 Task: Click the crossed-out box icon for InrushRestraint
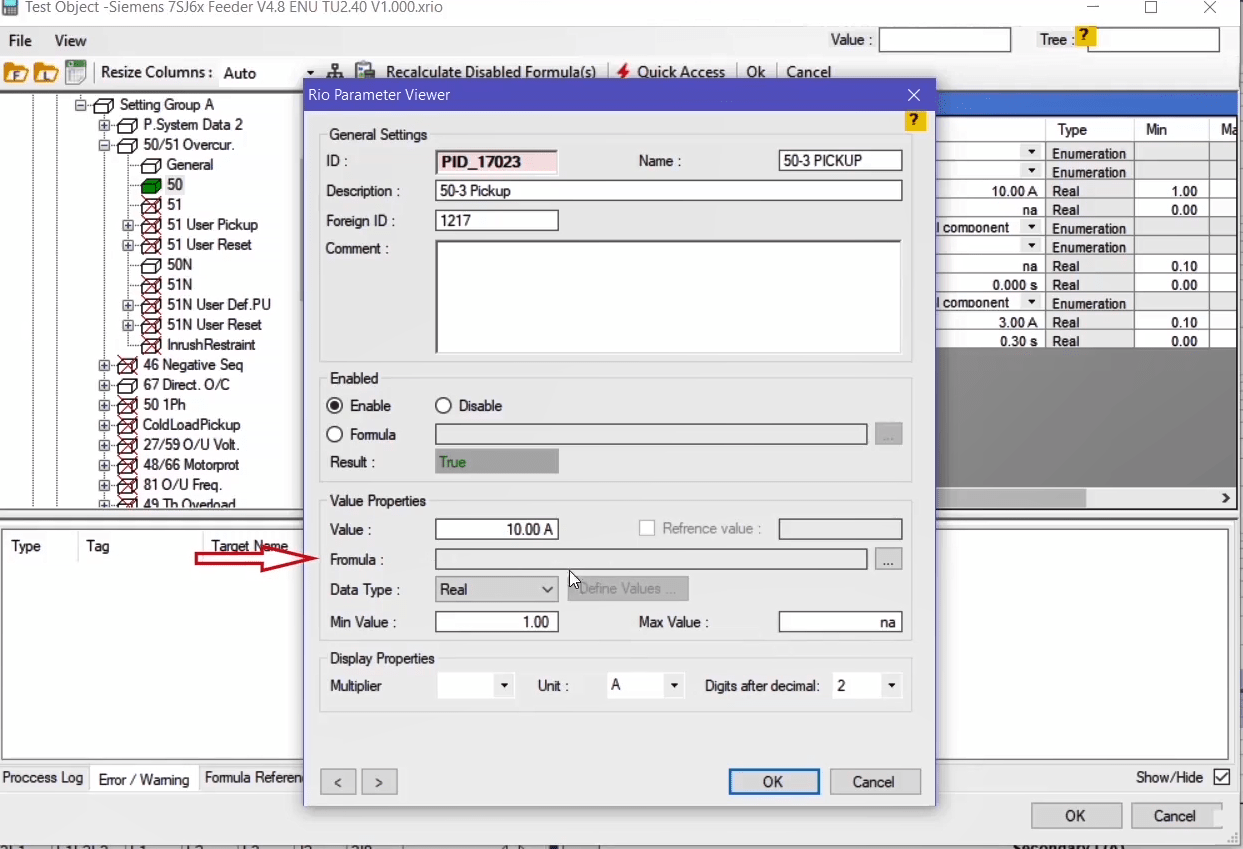(x=151, y=345)
